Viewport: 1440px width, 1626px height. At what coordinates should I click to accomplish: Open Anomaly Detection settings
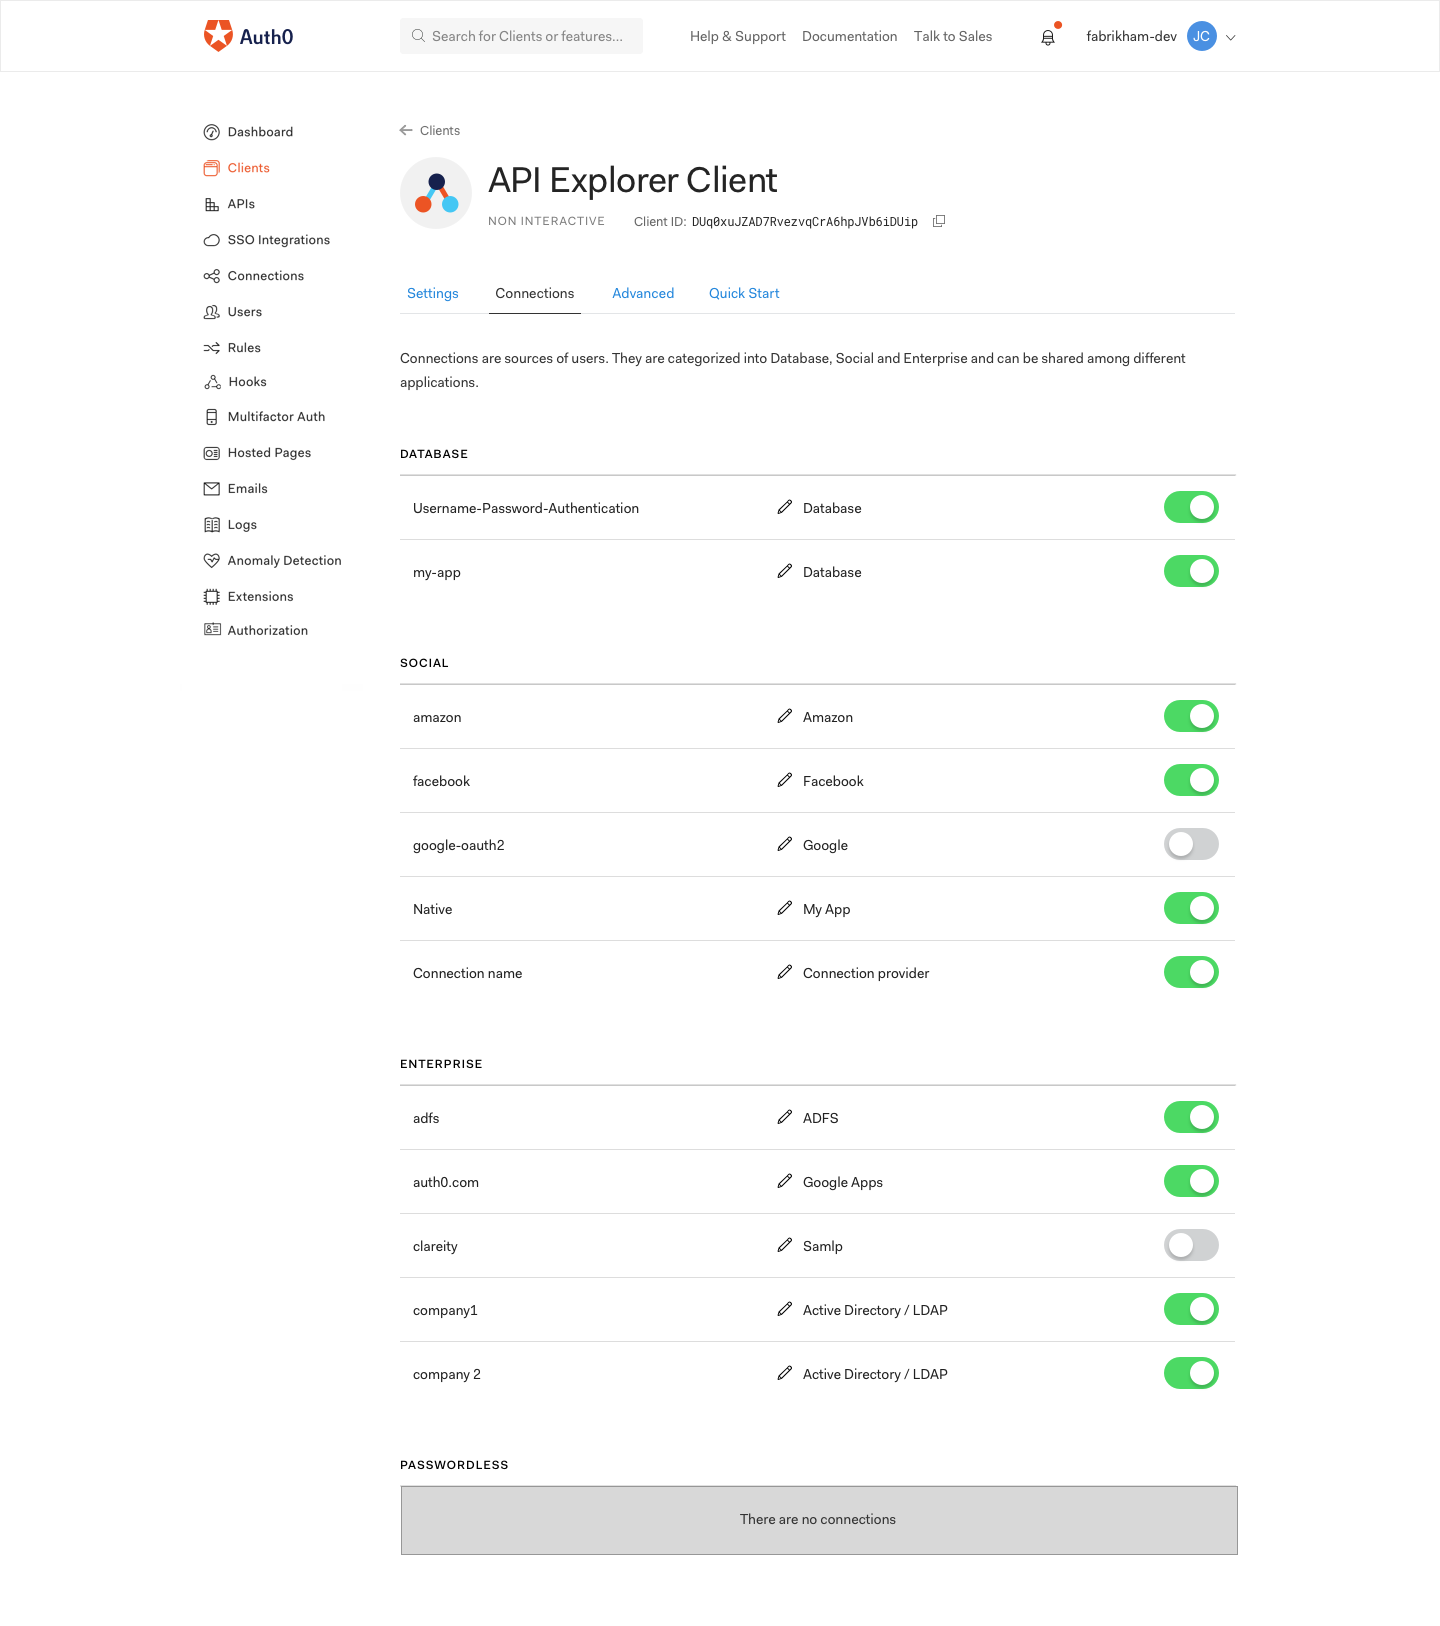coord(283,560)
